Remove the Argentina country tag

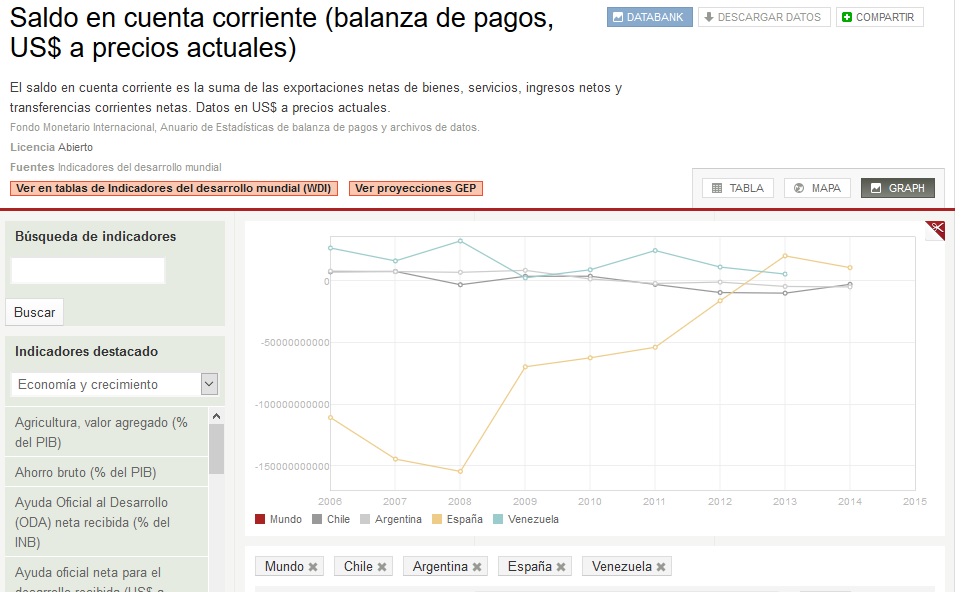click(x=477, y=567)
